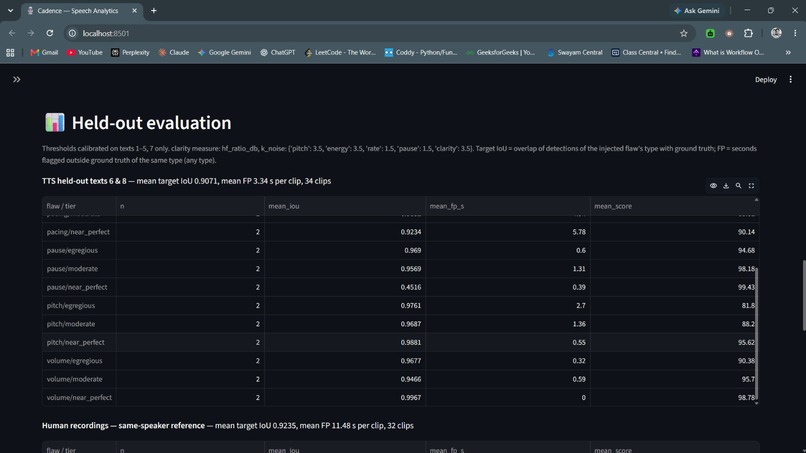This screenshot has height=453, width=806.
Task: Open the YouTube bookmark
Action: pyautogui.click(x=85, y=52)
